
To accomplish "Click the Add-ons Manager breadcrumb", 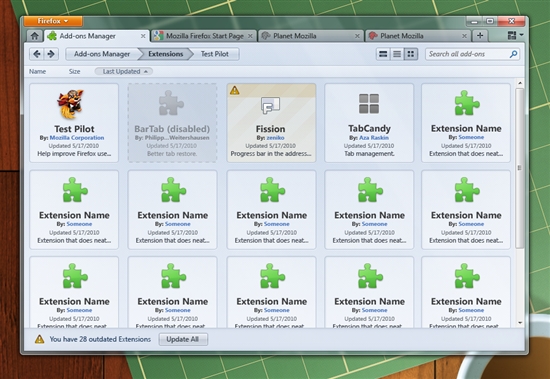I will (102, 54).
